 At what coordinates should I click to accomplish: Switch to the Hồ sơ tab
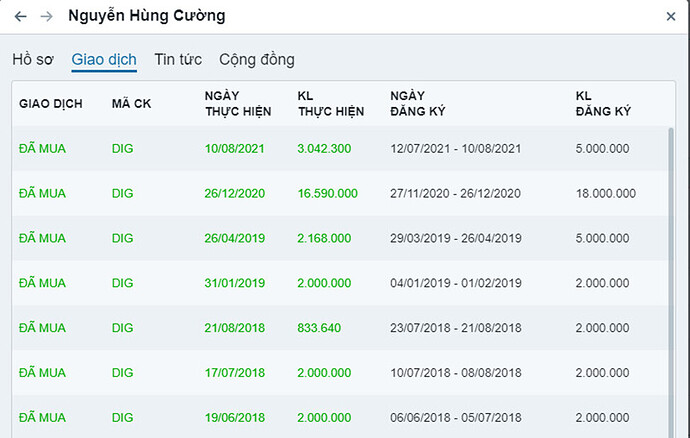point(33,60)
